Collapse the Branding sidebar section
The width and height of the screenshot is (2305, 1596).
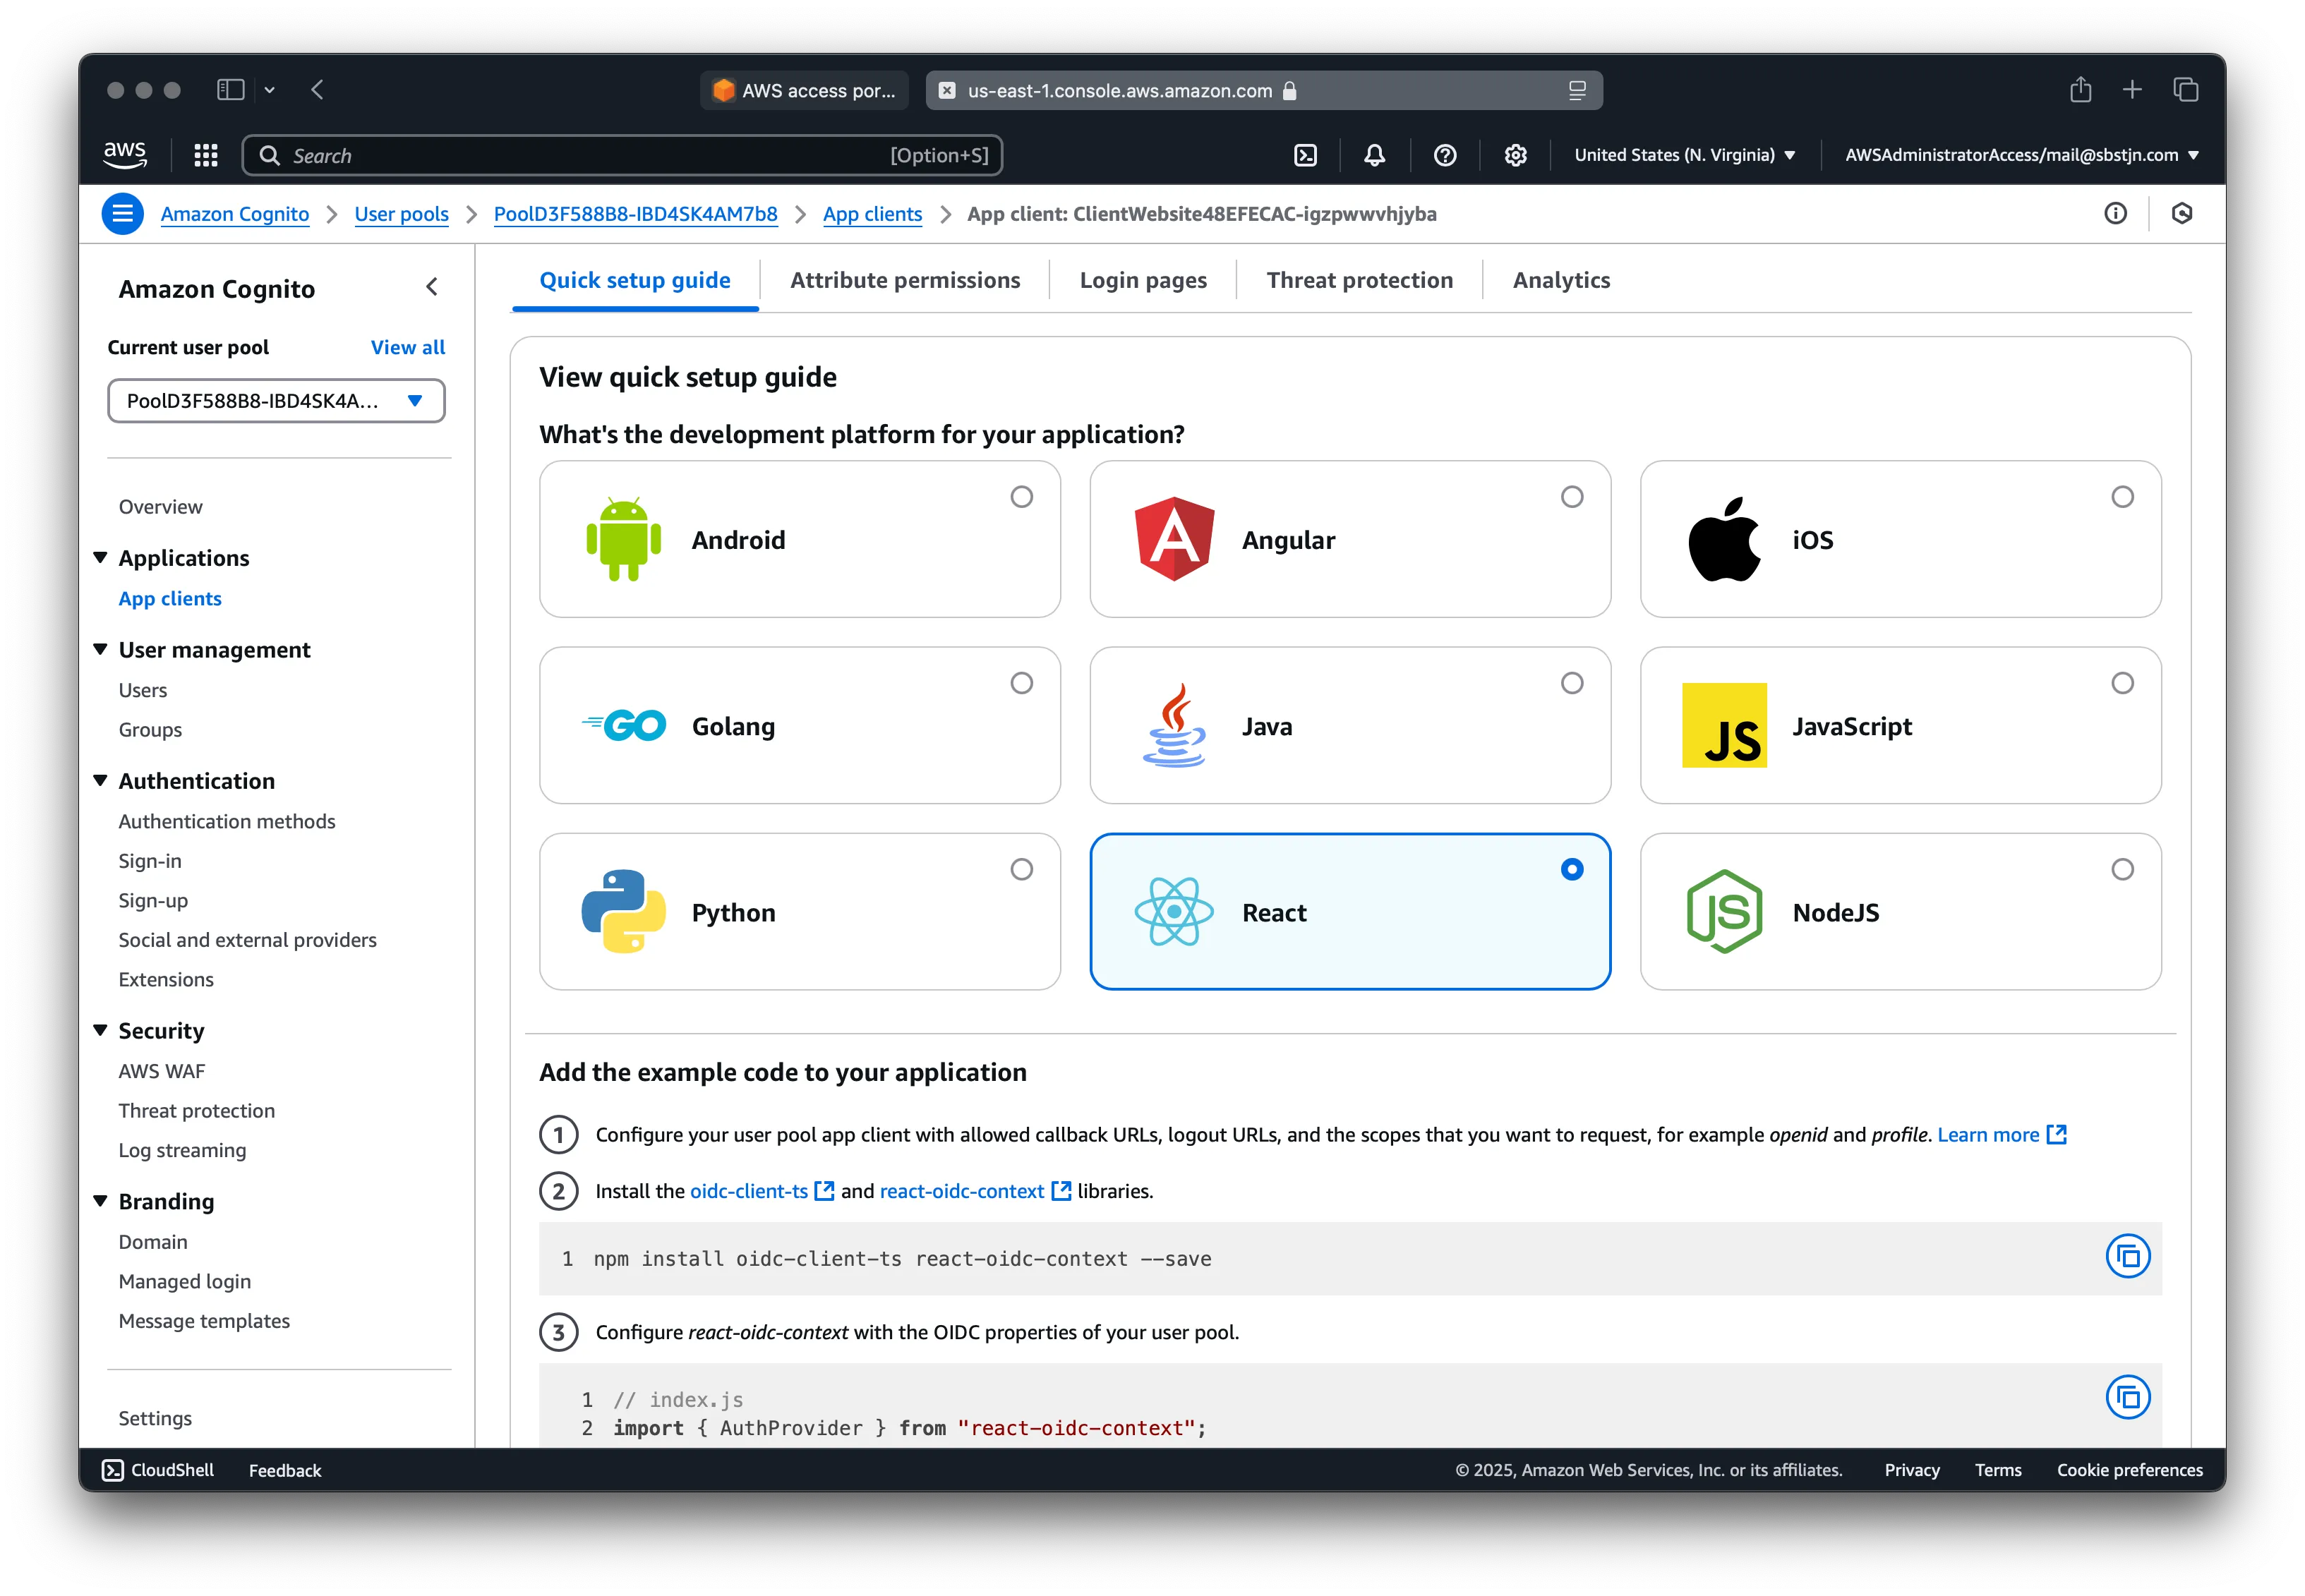(99, 1200)
